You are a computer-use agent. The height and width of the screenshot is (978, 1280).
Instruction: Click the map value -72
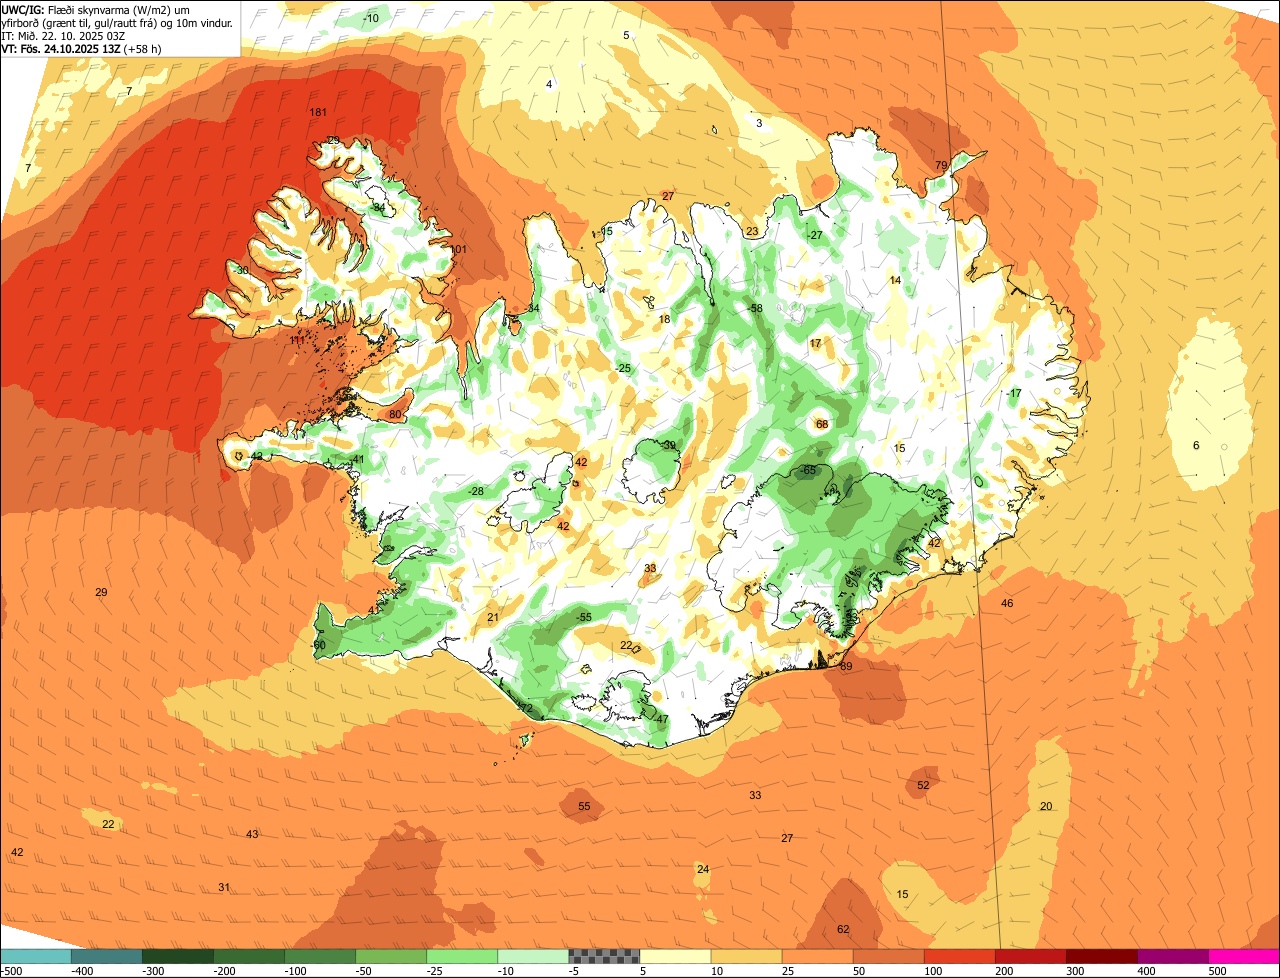(x=525, y=708)
